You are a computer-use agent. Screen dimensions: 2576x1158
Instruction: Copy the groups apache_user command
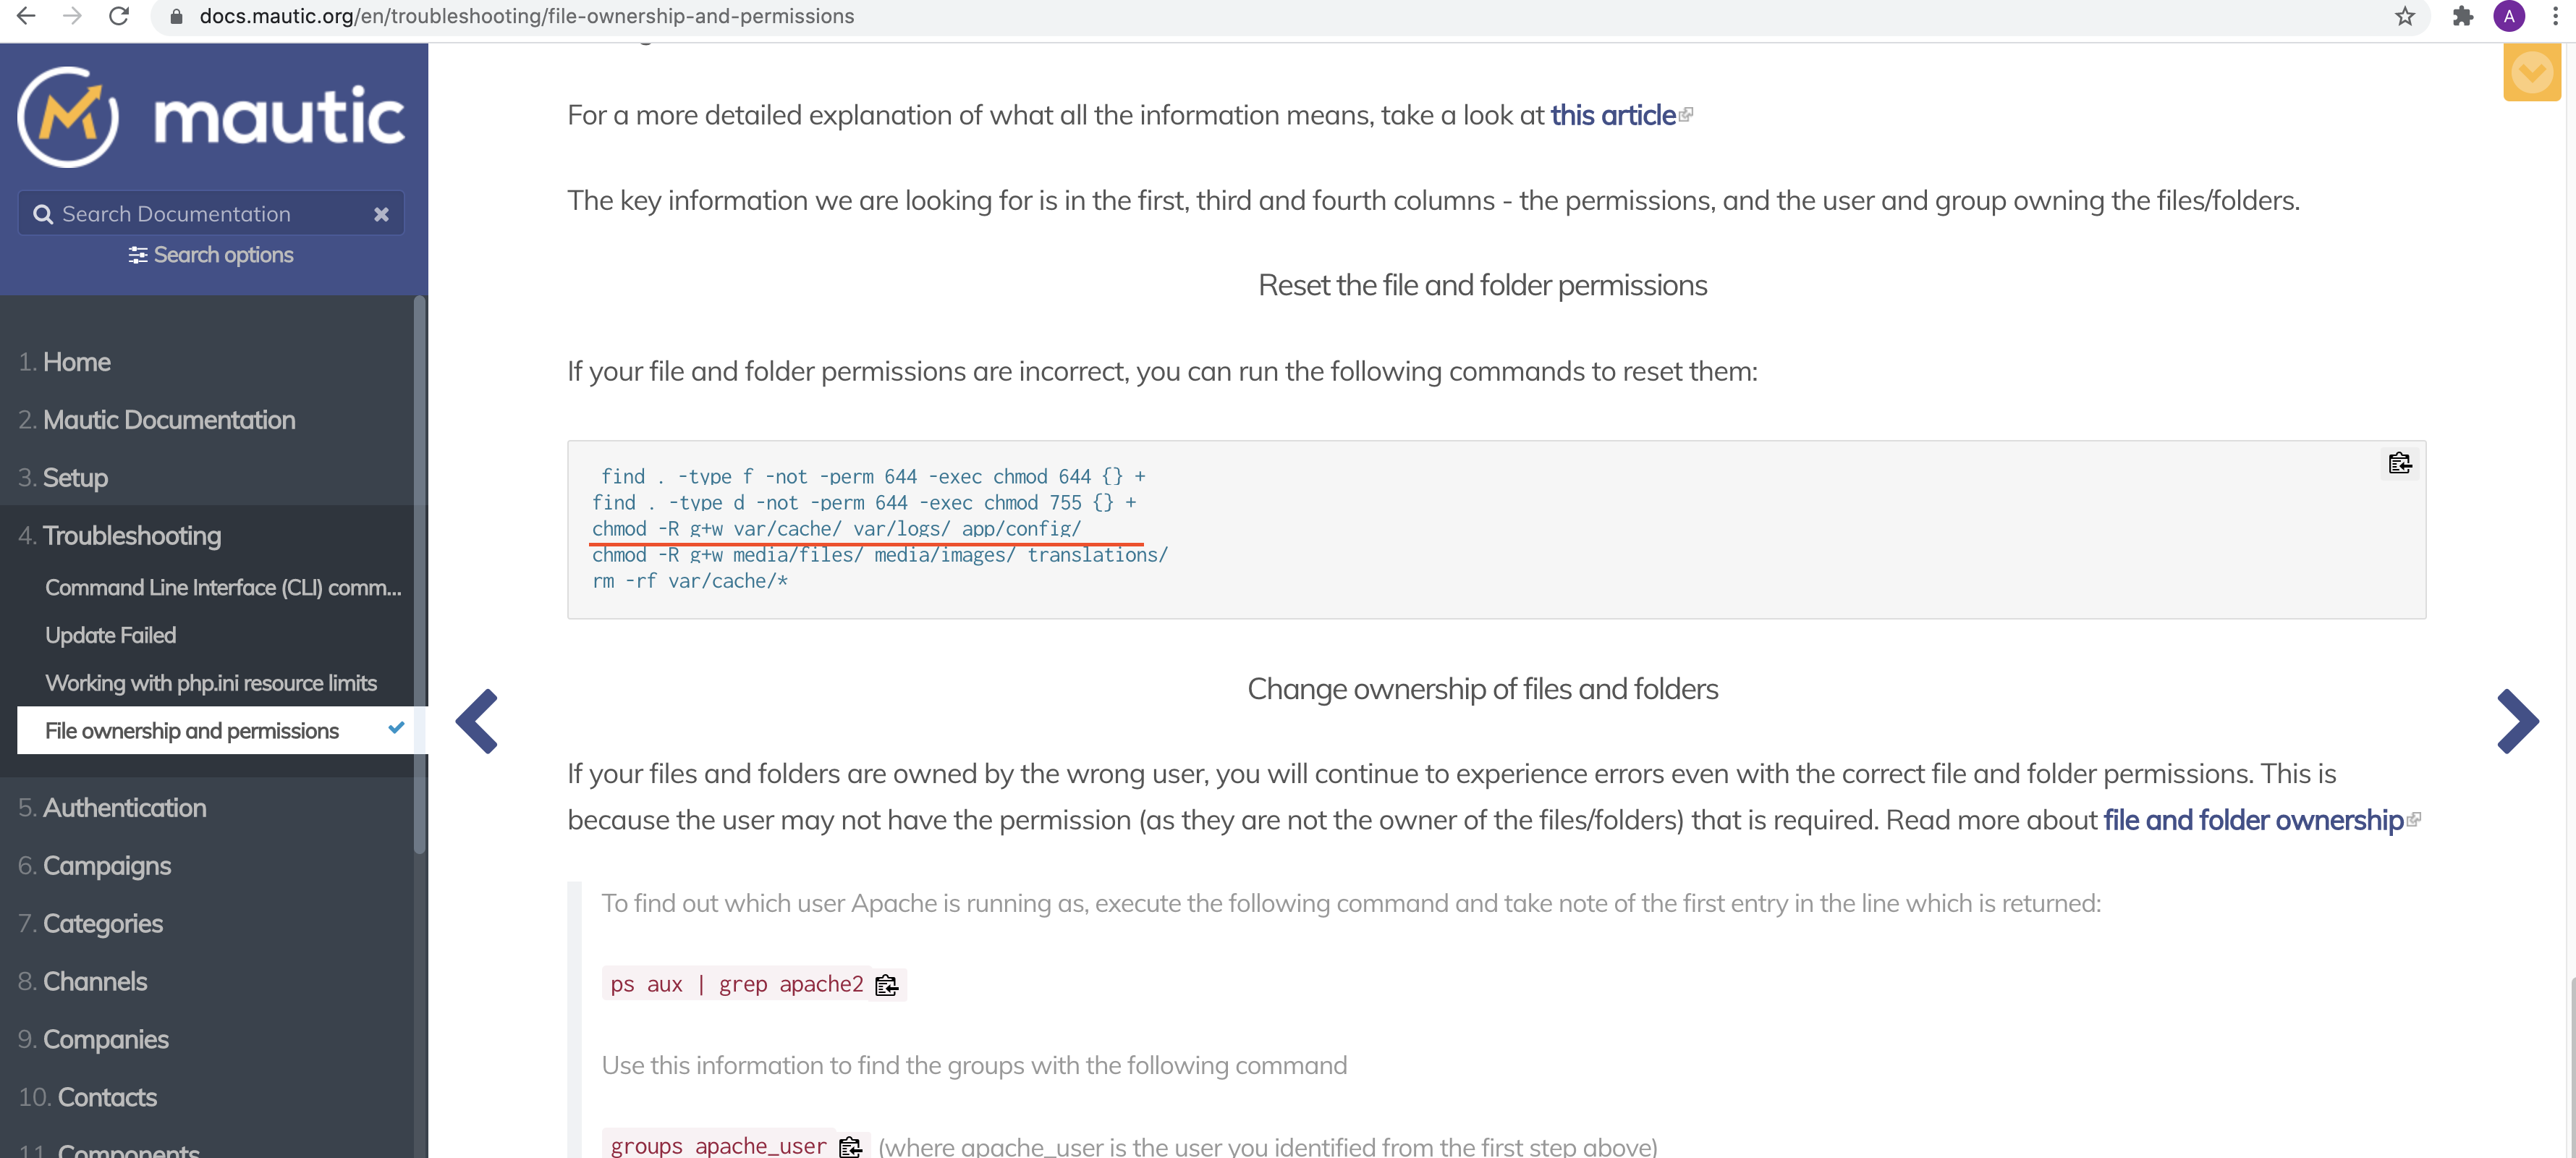coord(851,1146)
